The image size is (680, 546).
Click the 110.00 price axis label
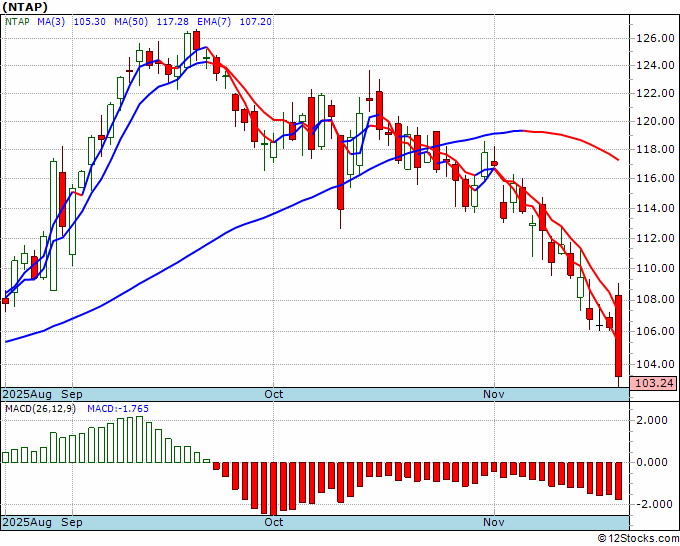[x=655, y=268]
